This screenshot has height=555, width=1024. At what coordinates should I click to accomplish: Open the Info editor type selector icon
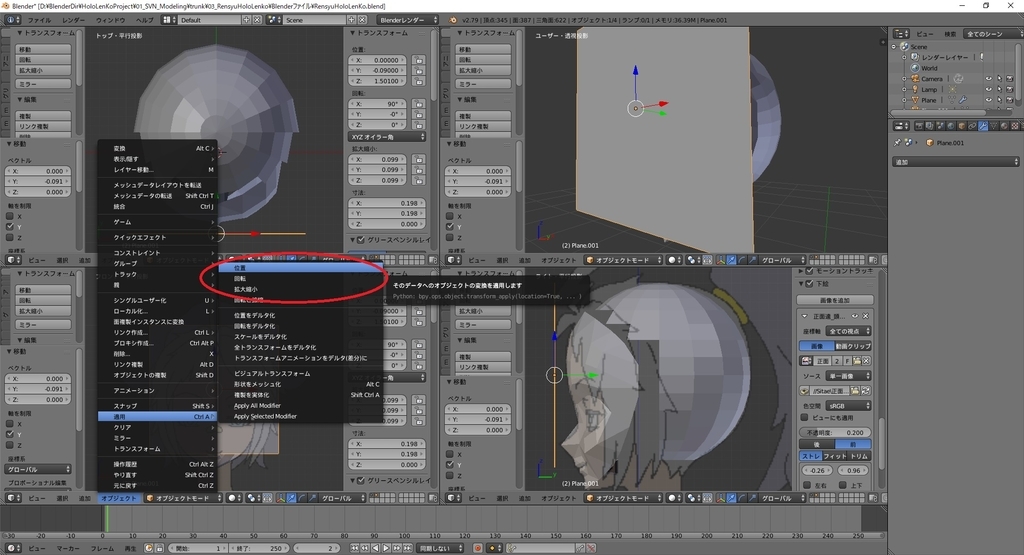tap(11, 20)
